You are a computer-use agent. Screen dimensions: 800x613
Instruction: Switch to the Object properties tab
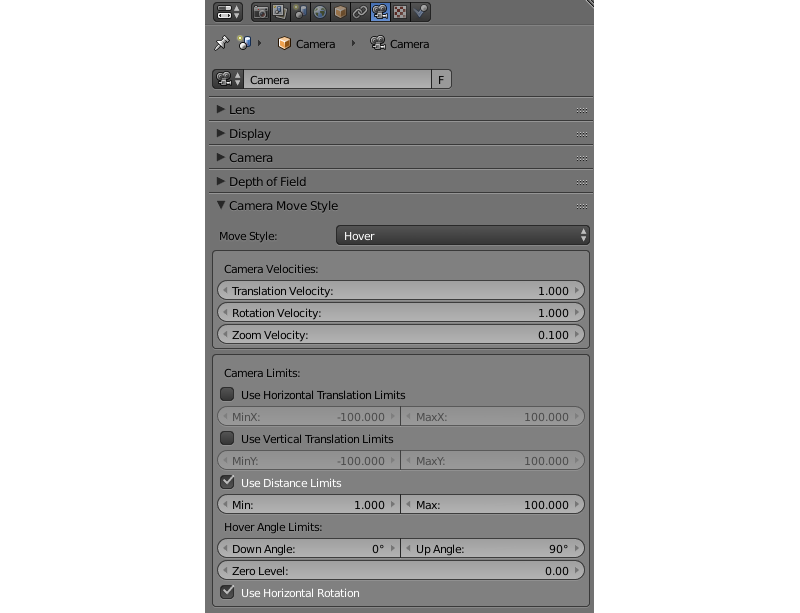340,12
